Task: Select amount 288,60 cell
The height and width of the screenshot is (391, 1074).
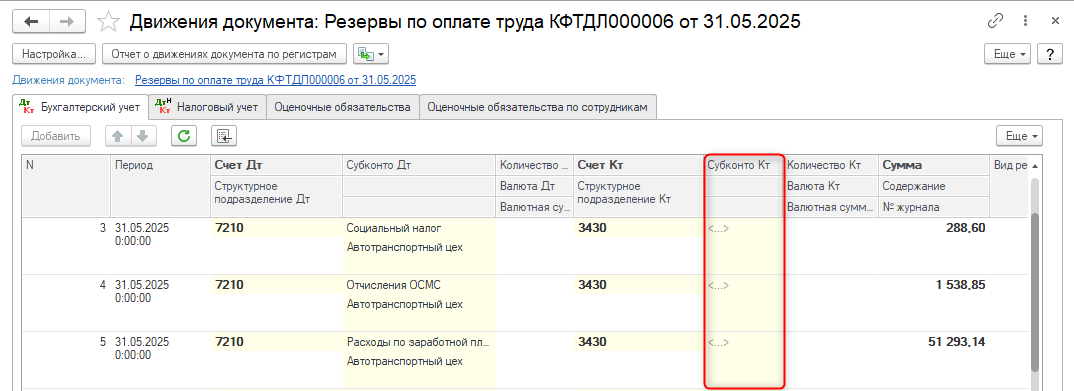Action: [934, 228]
